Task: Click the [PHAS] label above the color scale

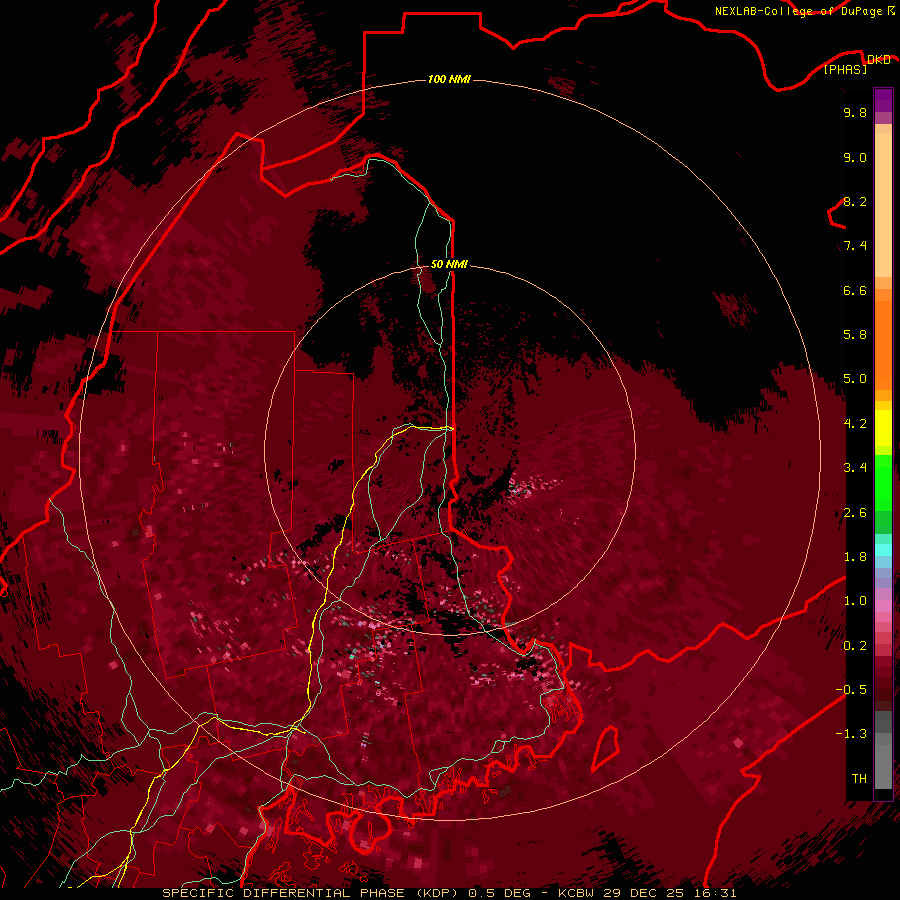Action: (x=845, y=69)
